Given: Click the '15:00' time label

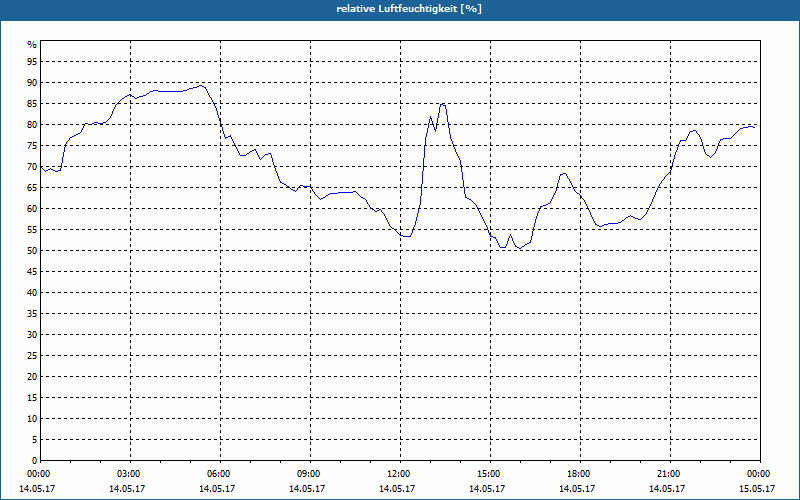Looking at the screenshot, I should 490,474.
